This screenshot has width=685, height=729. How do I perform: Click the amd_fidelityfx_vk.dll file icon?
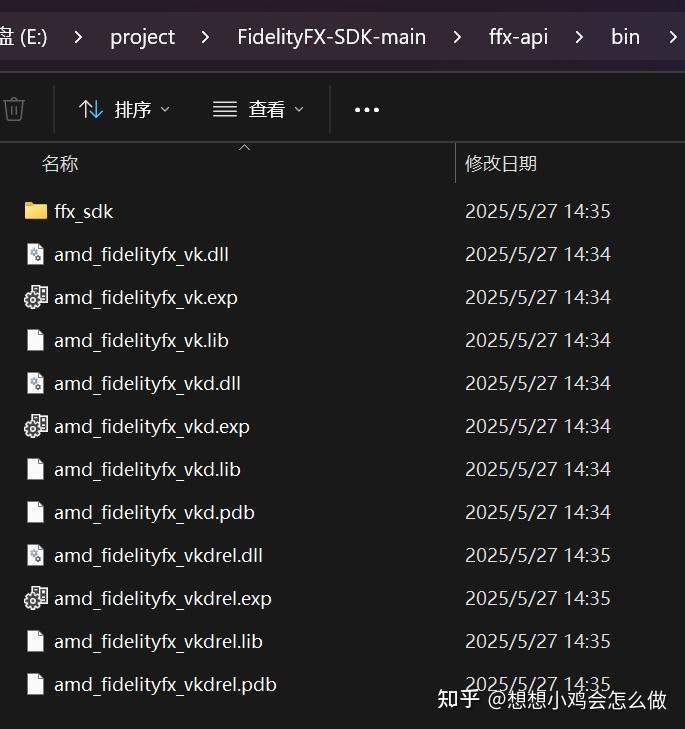coord(35,254)
